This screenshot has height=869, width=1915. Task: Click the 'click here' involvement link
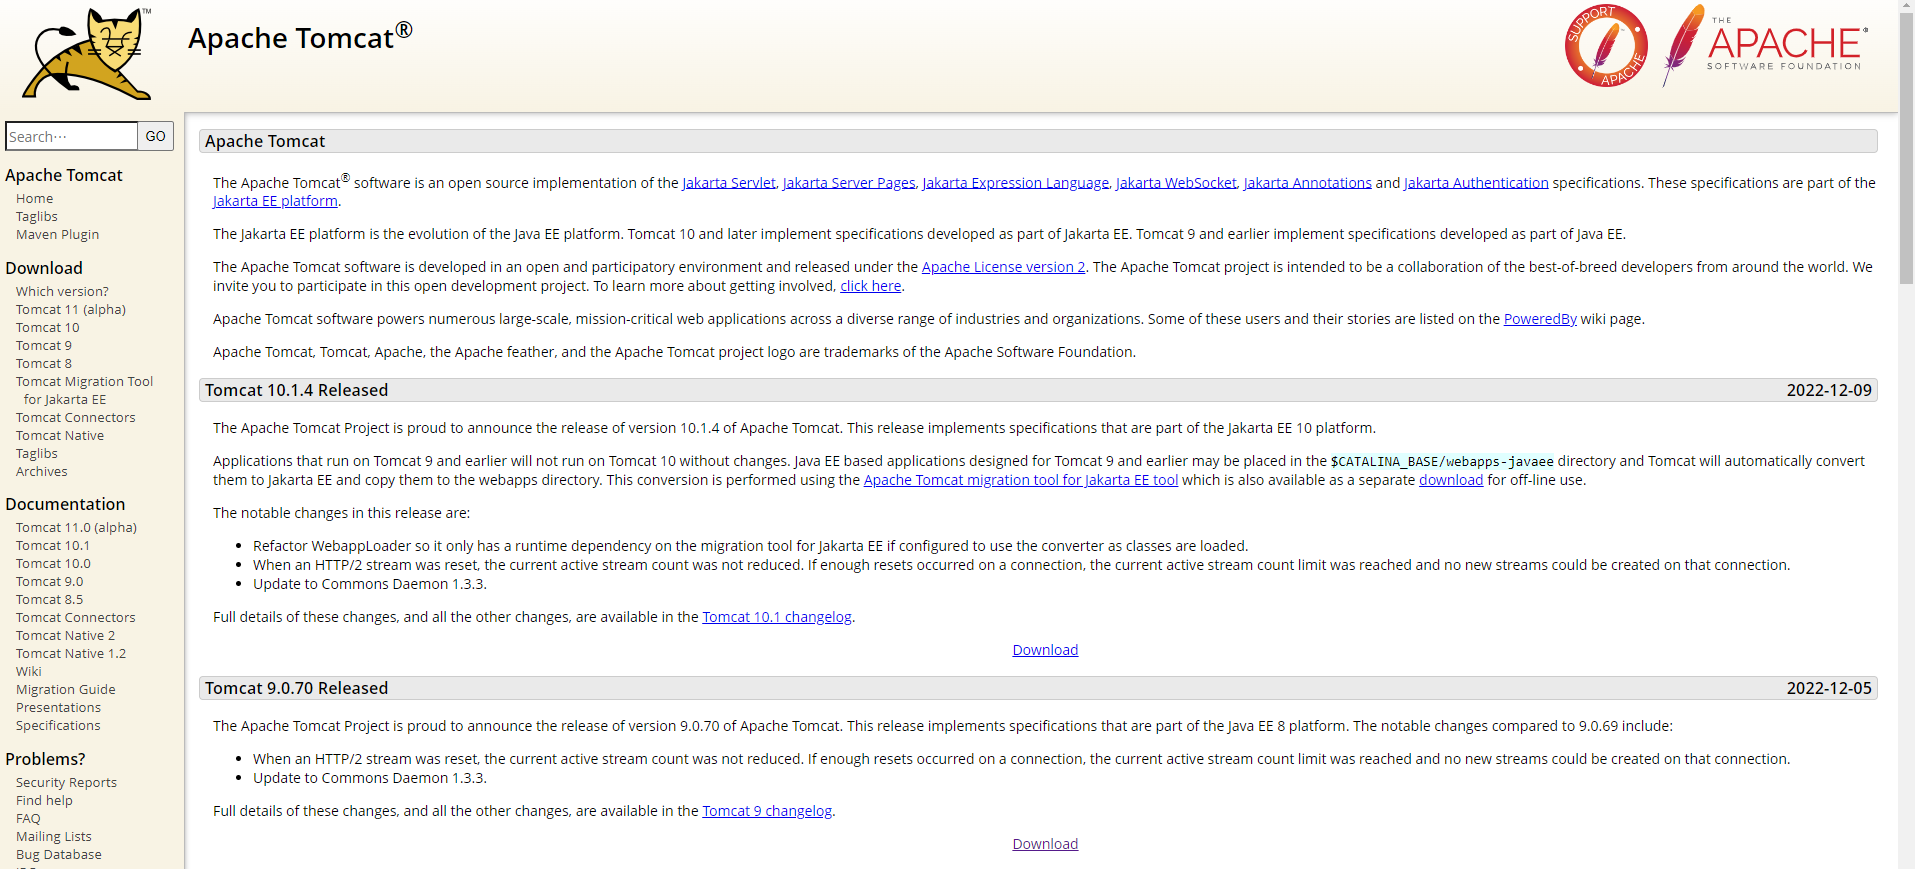(x=870, y=286)
